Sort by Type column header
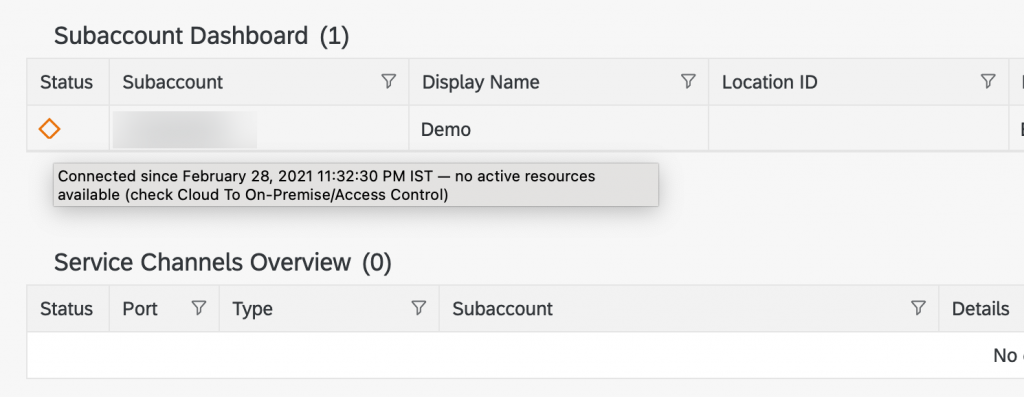Viewport: 1024px width, 397px height. [x=253, y=309]
